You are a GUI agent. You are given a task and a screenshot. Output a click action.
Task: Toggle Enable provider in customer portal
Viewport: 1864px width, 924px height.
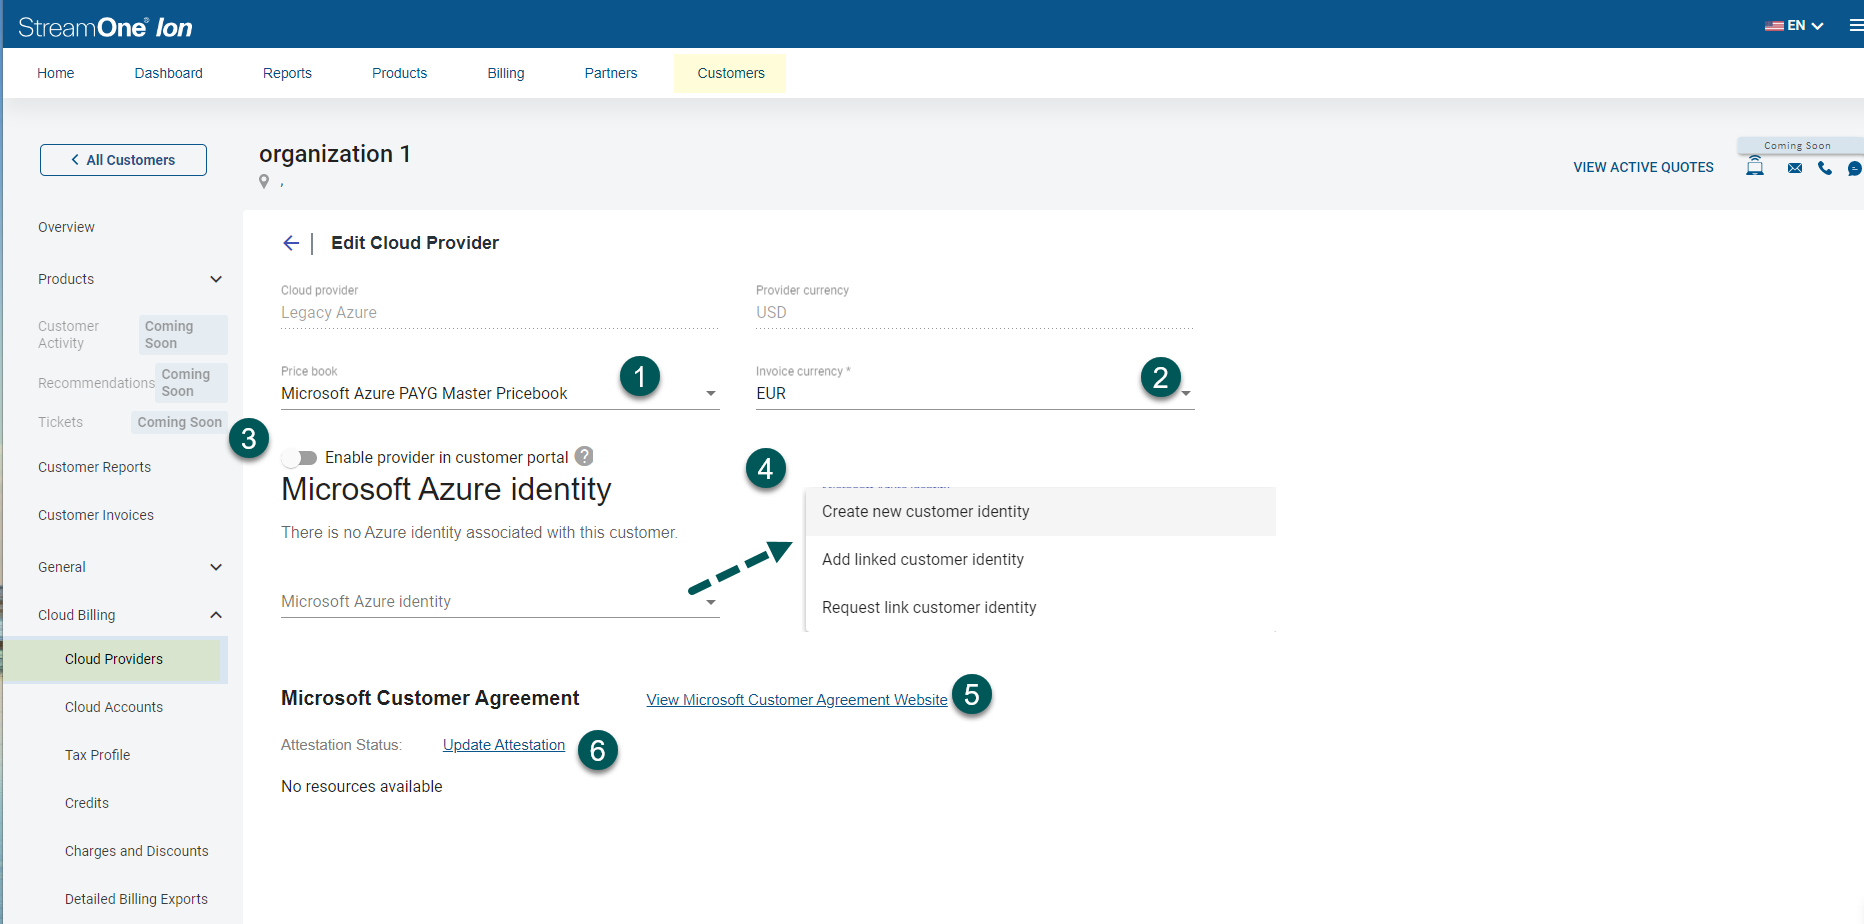[x=299, y=458]
